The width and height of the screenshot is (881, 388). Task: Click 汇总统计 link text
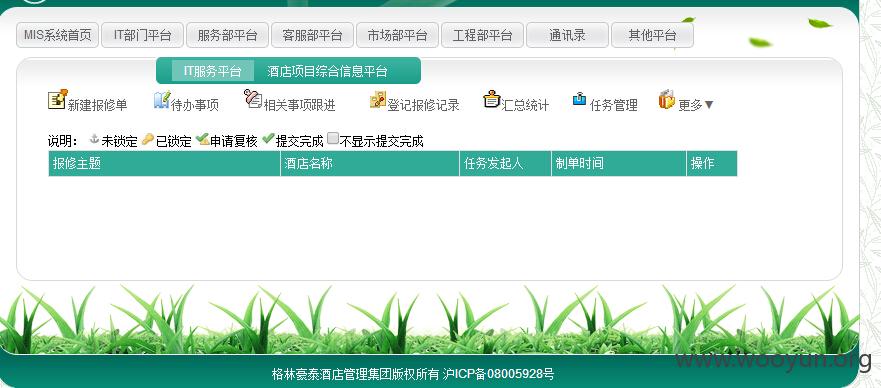525,105
